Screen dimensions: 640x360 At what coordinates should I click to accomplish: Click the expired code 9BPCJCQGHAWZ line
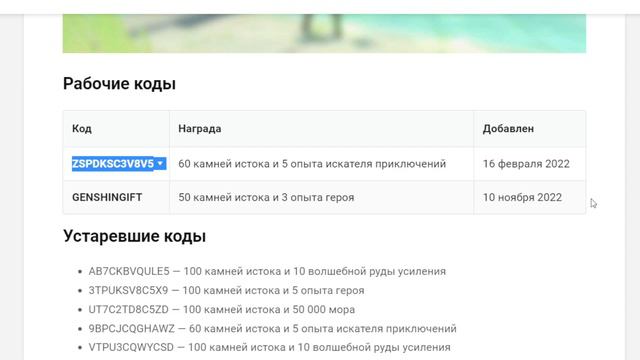coord(272,328)
